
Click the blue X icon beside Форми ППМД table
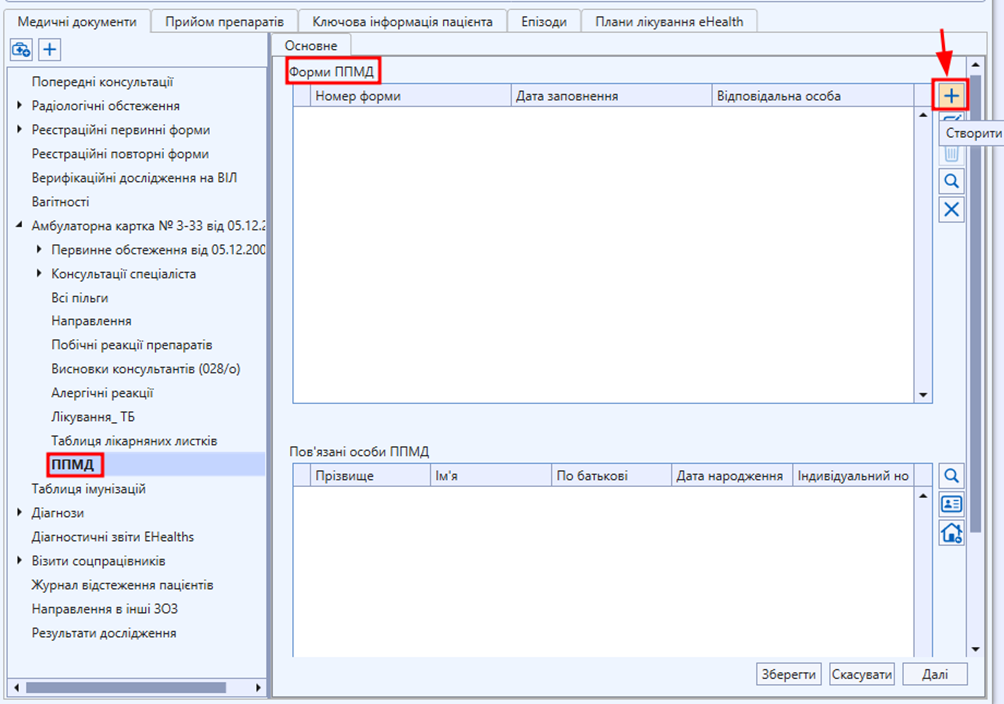[x=951, y=209]
